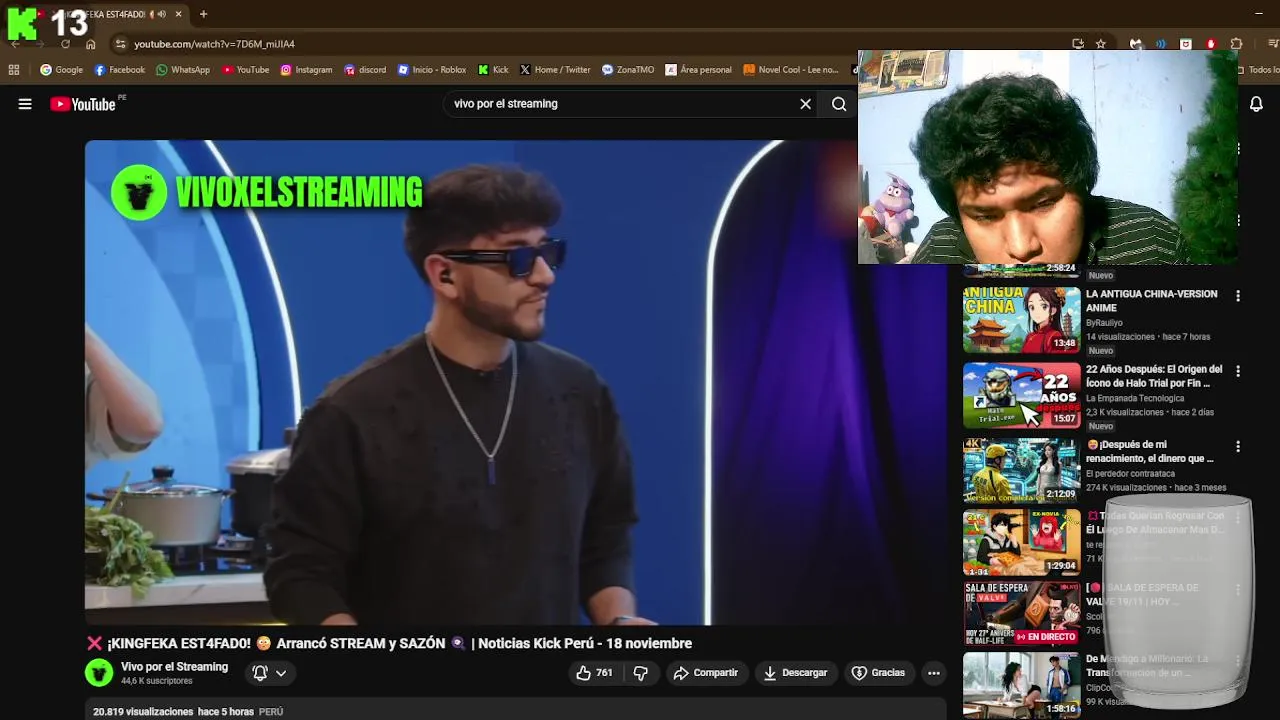1280x720 pixels.
Task: Open the 2:12:09 renacimiento video thumbnail
Action: click(x=1021, y=470)
